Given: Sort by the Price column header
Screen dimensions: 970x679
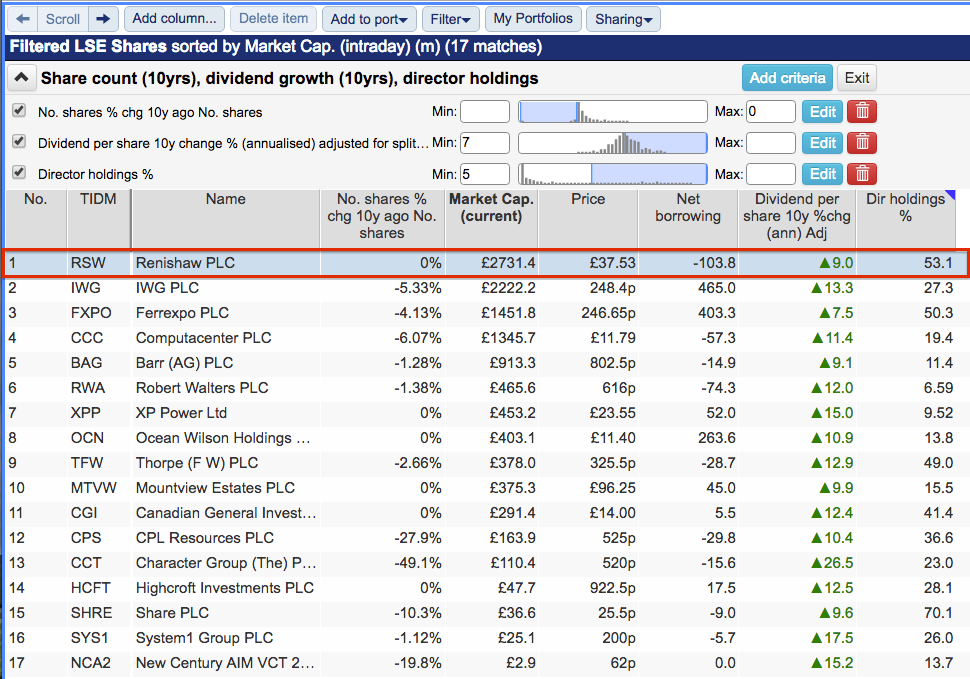Looking at the screenshot, I should (x=588, y=218).
